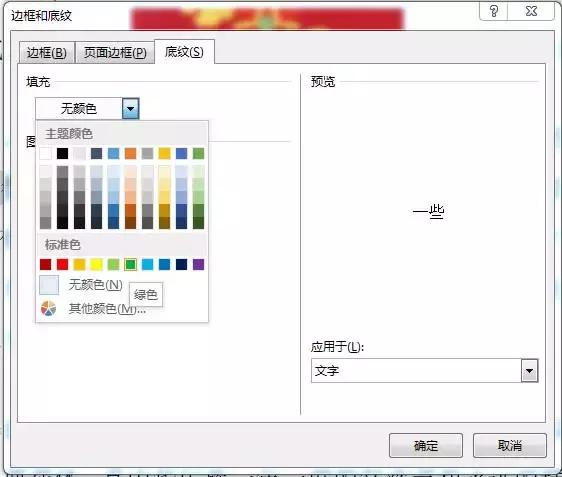Click the 确定 button
The width and height of the screenshot is (562, 477).
(426, 445)
